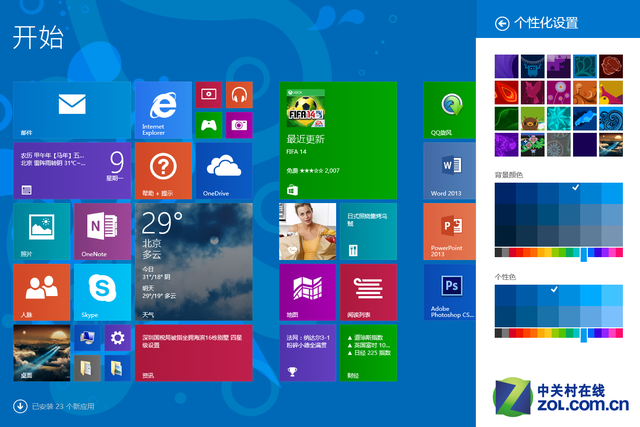Open the Store tile with FIFA 14
640x427 pixels.
pos(338,140)
